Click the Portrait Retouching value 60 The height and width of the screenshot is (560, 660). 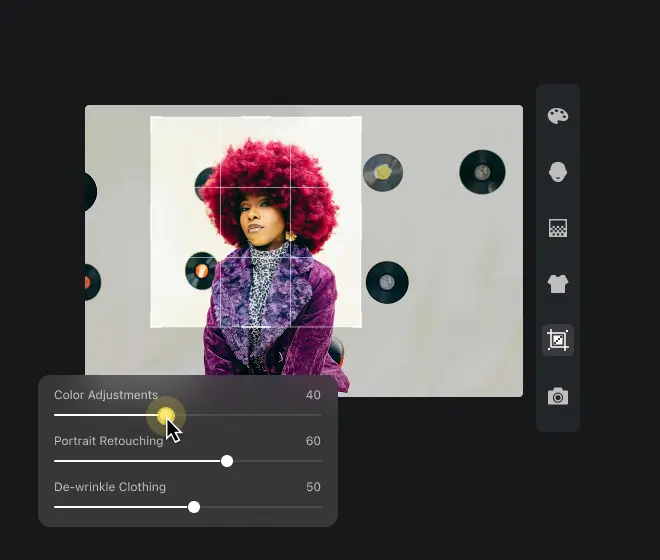point(313,441)
